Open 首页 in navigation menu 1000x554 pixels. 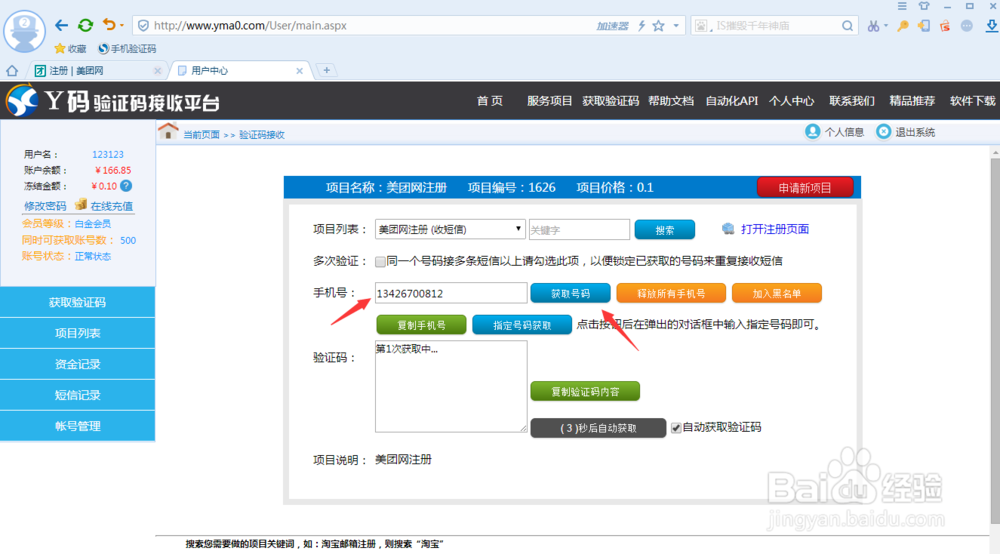pyautogui.click(x=490, y=101)
